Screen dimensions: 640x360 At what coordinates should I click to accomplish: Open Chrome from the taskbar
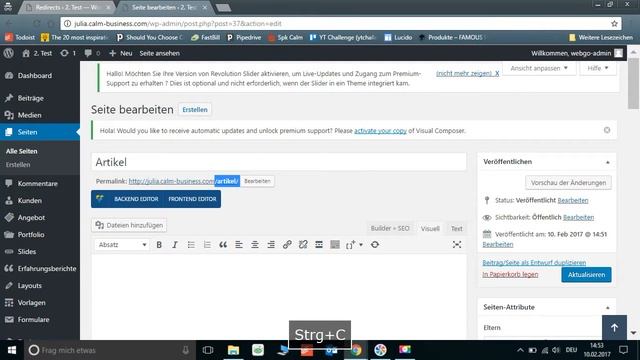(356, 350)
